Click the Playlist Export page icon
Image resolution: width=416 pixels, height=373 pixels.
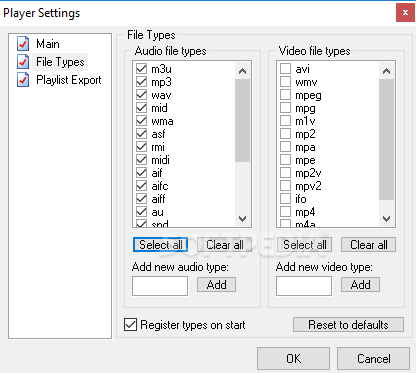coord(23,80)
